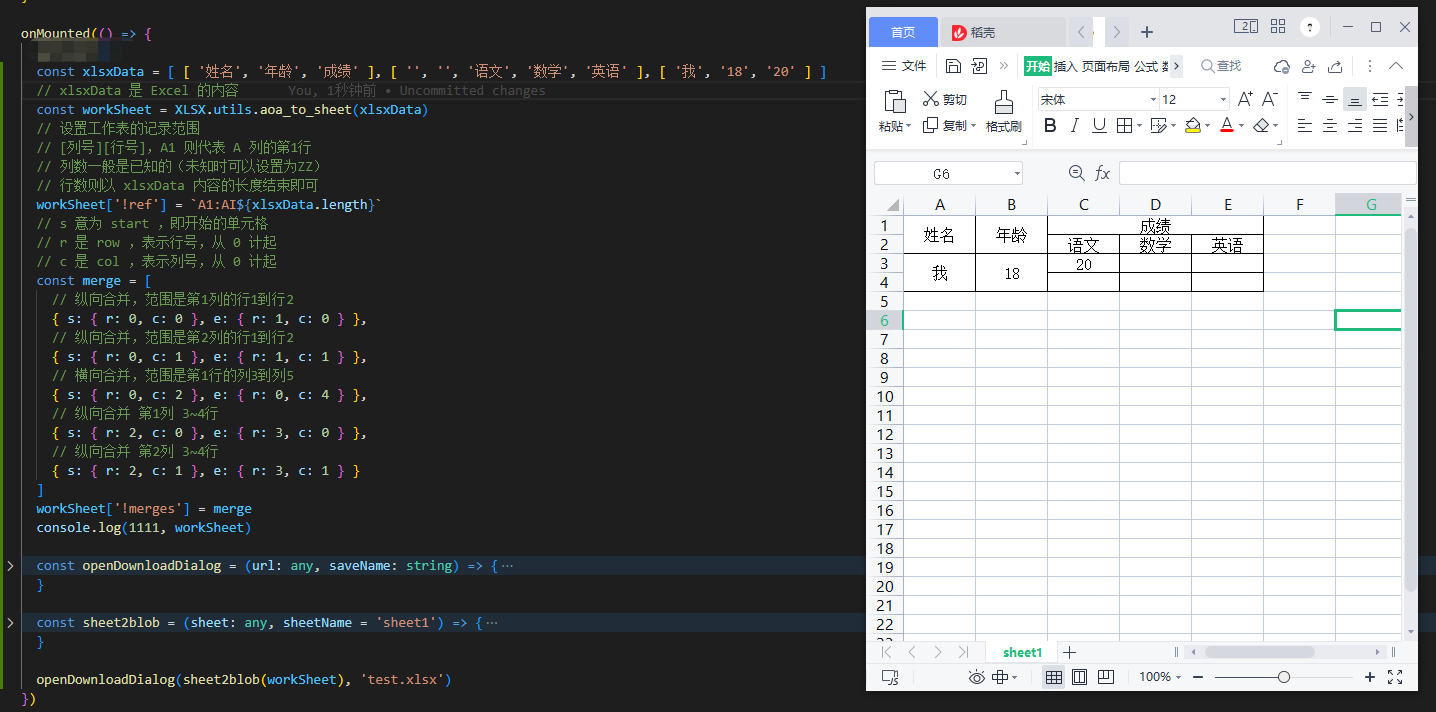
Task: Toggle italic formatting
Action: coord(1075,125)
